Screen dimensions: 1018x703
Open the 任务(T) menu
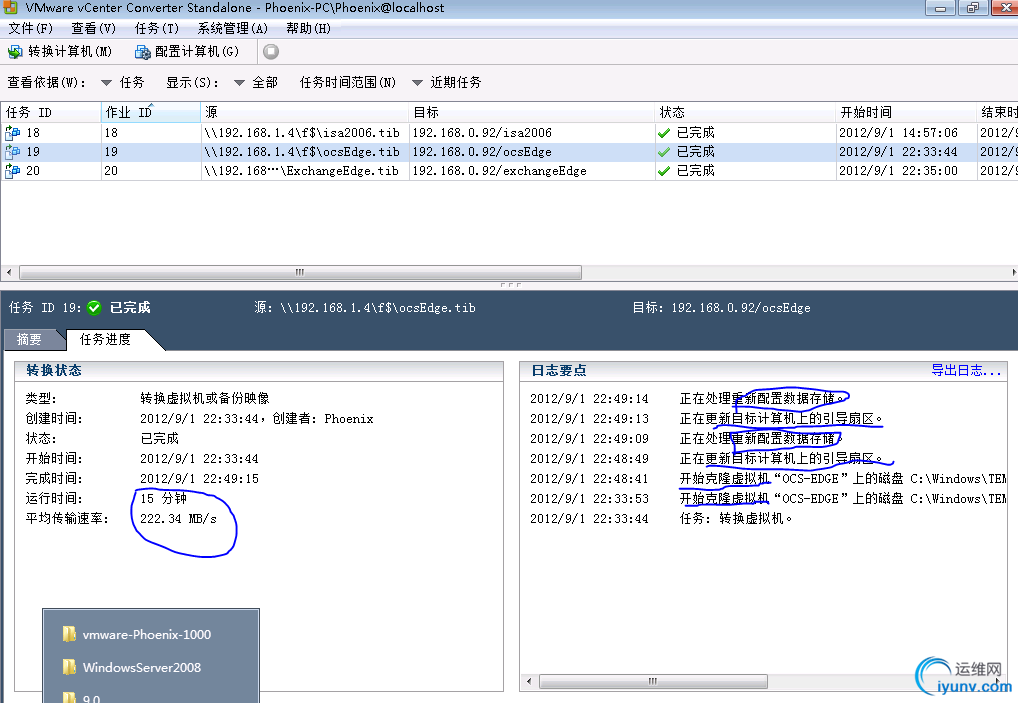[156, 29]
